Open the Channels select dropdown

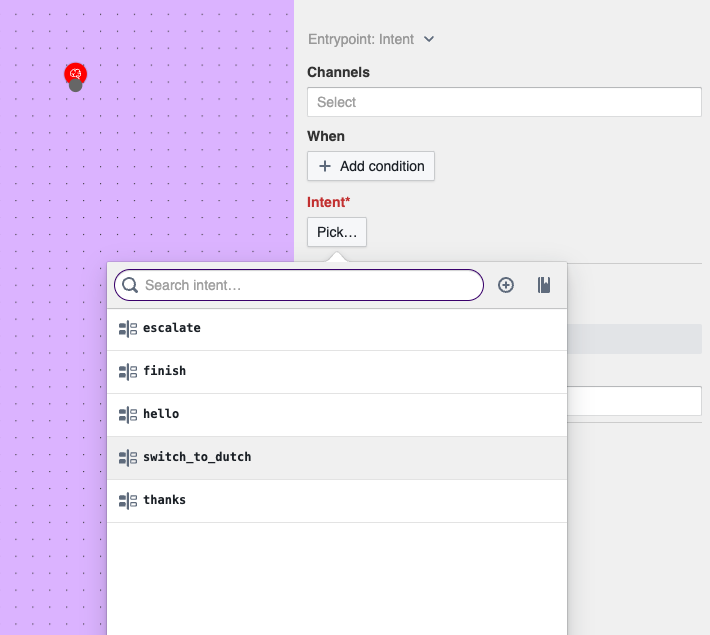coord(504,102)
